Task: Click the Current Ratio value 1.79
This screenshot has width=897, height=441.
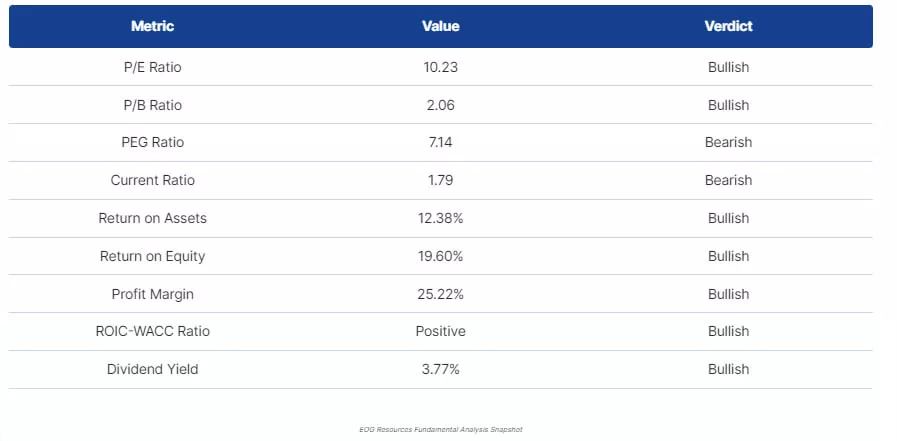Action: tap(440, 180)
